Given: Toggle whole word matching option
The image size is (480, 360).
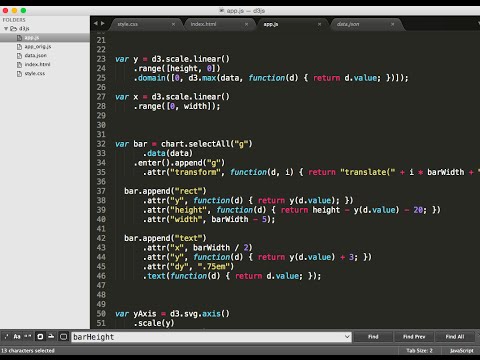Looking at the screenshot, I should (x=28, y=337).
